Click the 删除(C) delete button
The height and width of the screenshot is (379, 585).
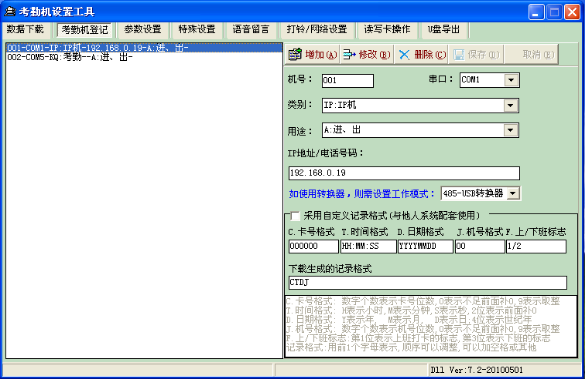click(422, 54)
